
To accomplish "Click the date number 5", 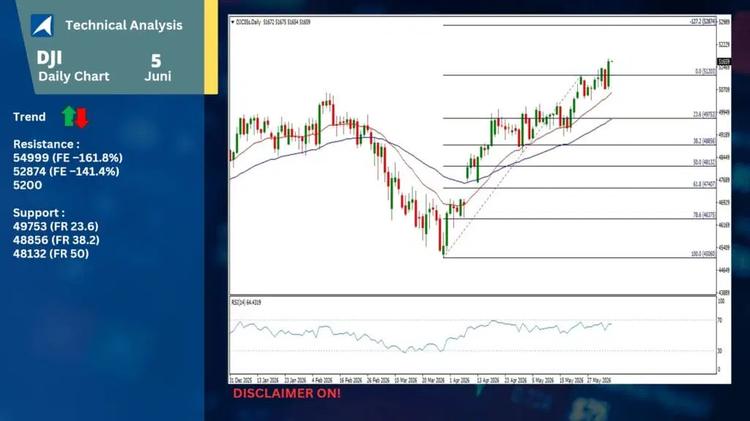I will (x=156, y=61).
